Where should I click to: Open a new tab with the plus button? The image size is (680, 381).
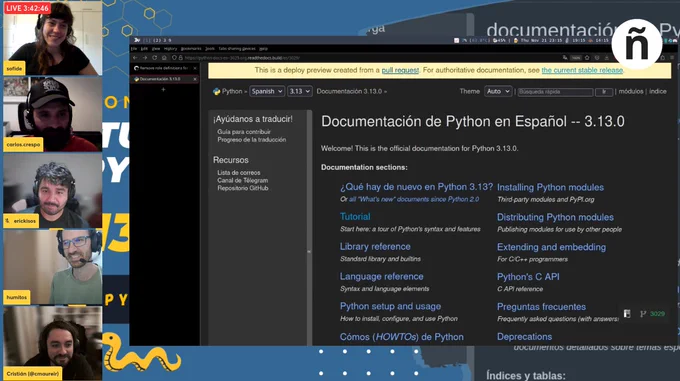[x=163, y=89]
